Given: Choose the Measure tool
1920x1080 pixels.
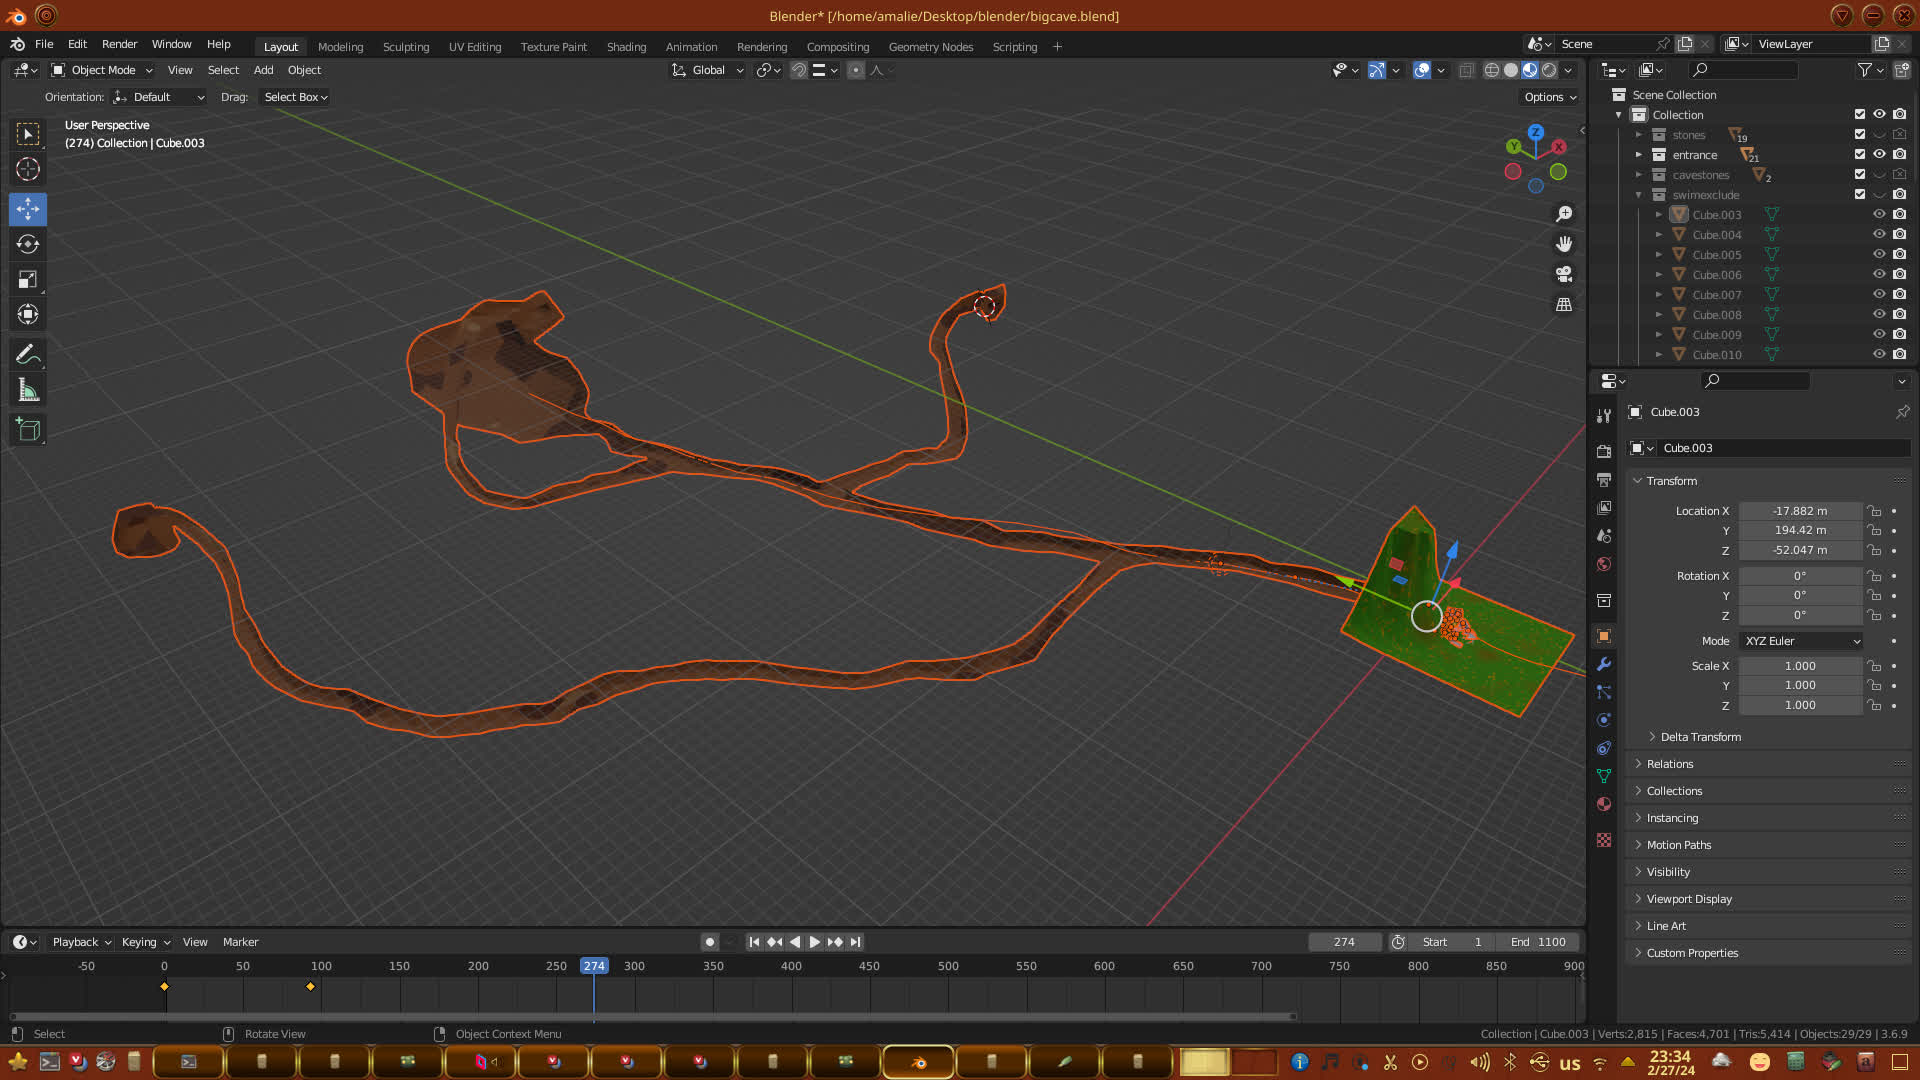Looking at the screenshot, I should (28, 391).
